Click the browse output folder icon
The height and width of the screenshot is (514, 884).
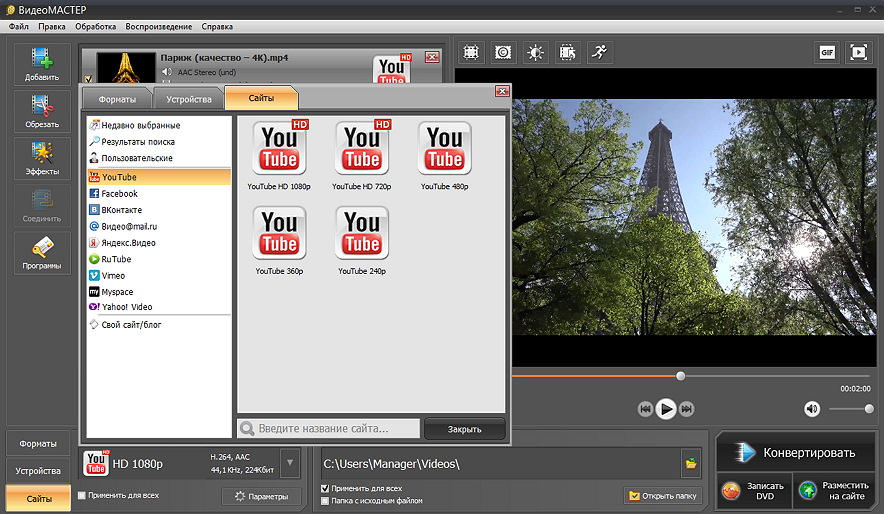(690, 463)
